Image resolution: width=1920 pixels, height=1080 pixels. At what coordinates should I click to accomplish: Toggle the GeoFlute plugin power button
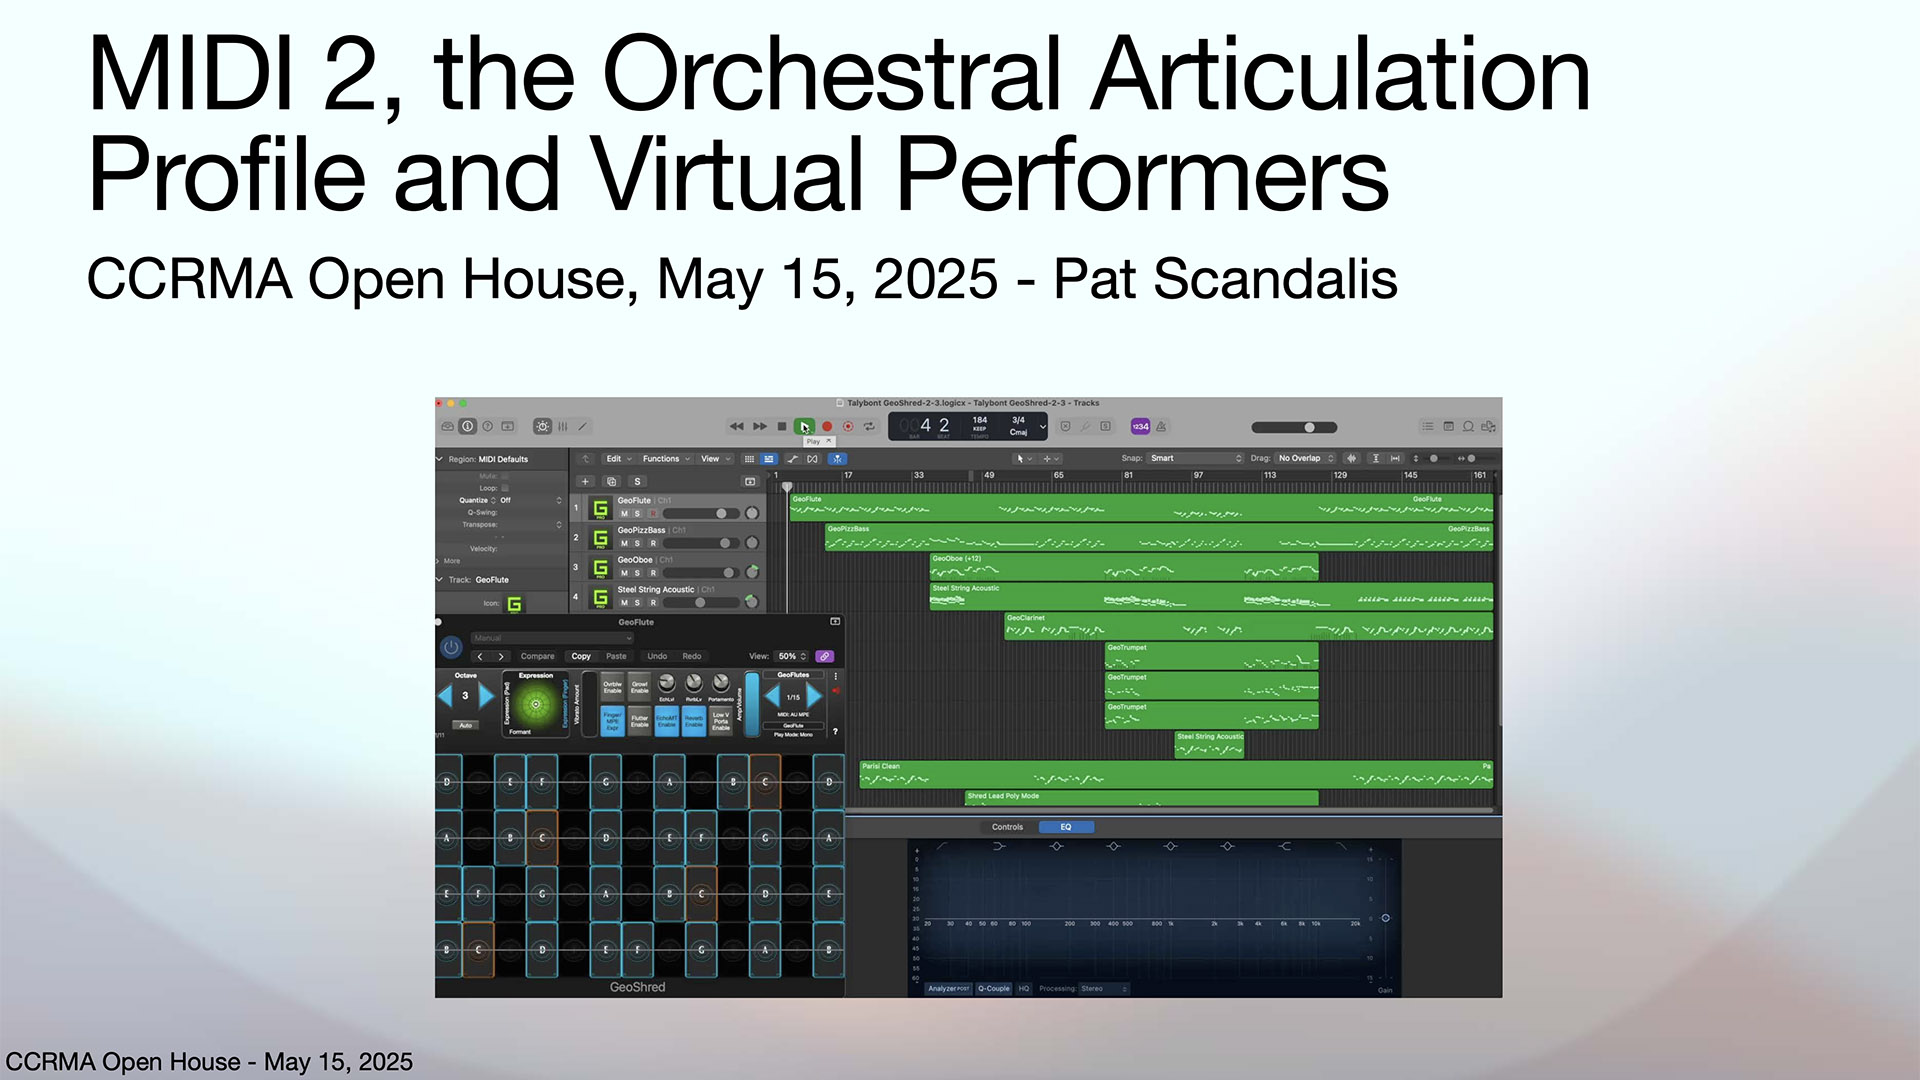451,647
